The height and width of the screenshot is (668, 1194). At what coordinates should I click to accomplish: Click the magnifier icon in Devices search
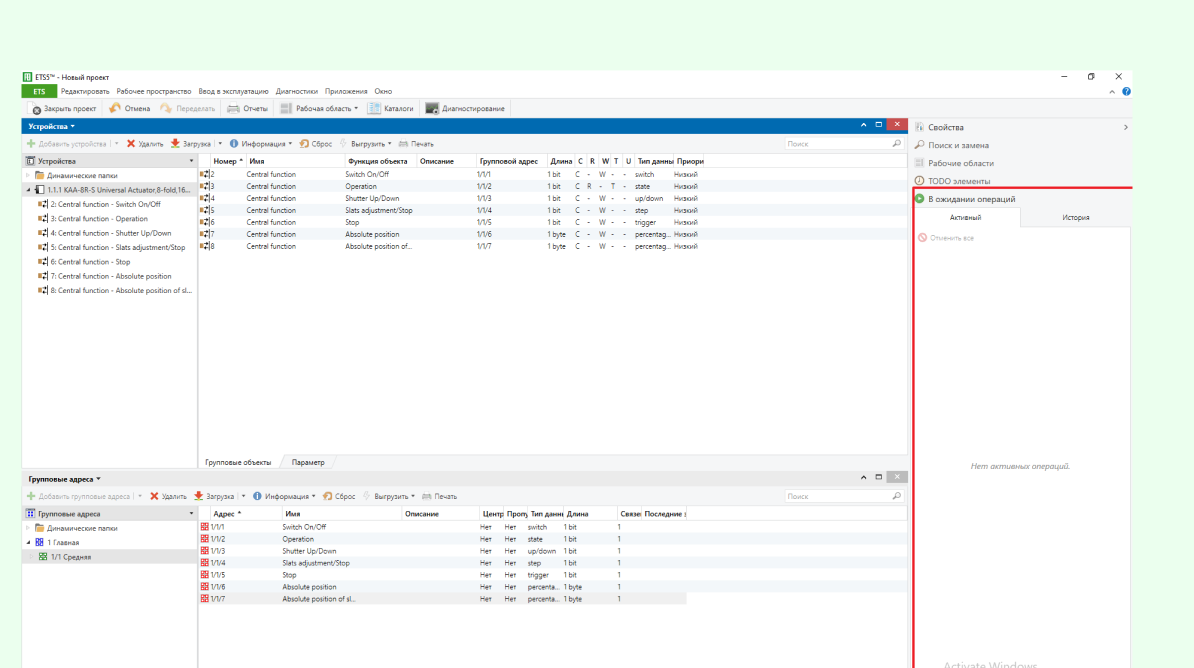coord(896,144)
